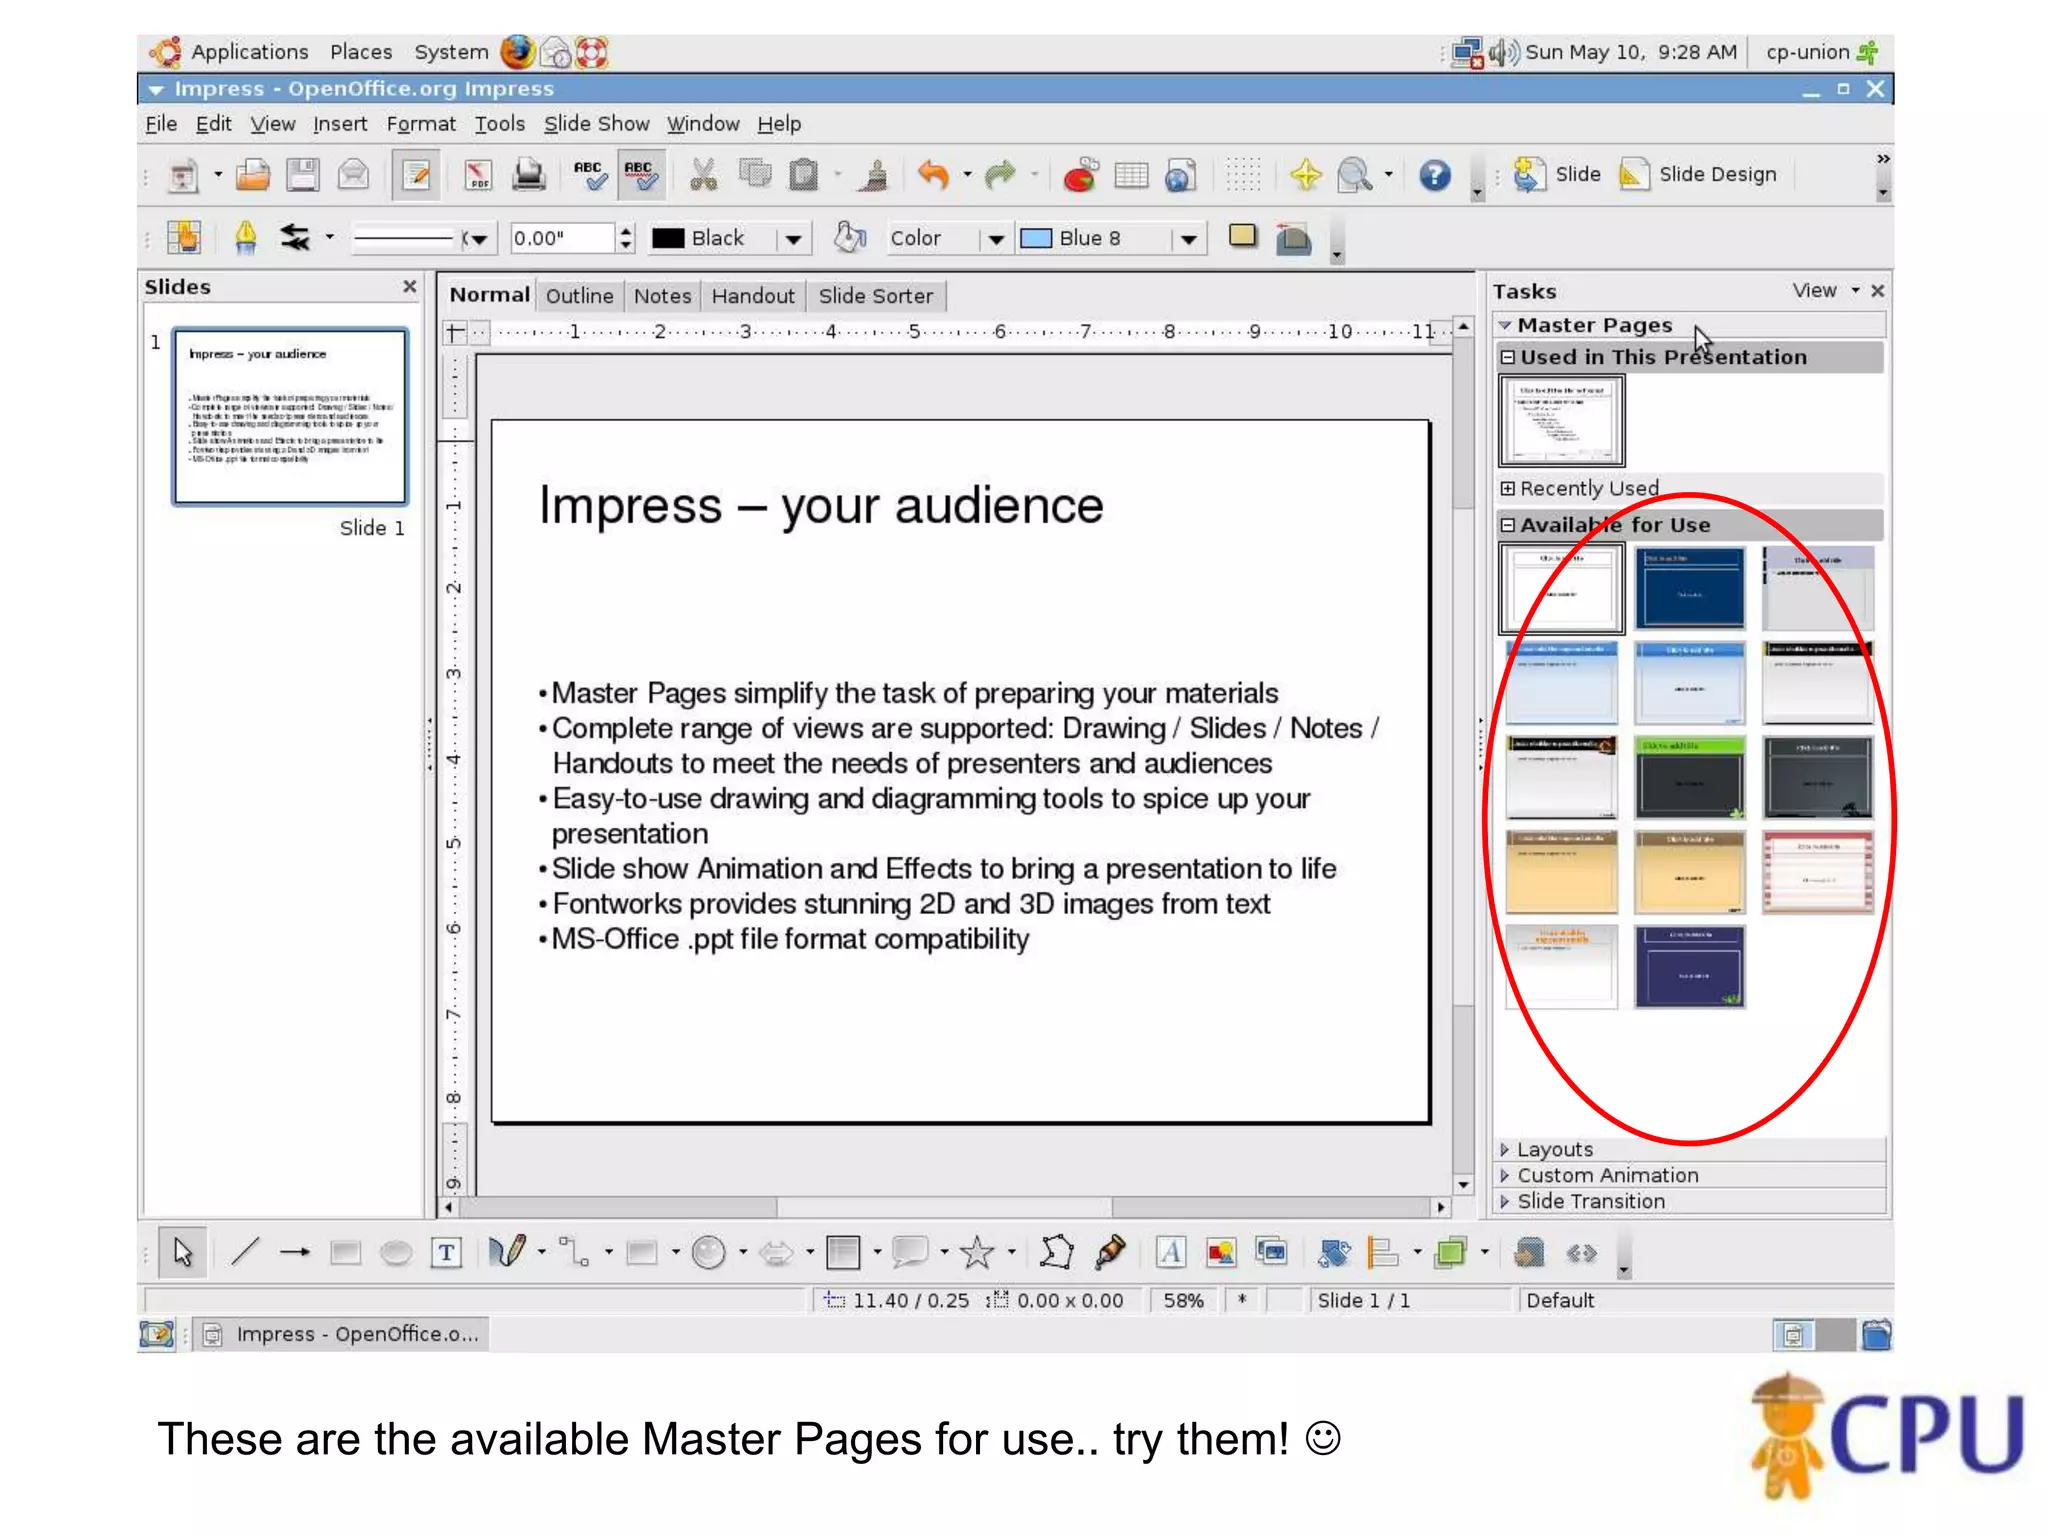This screenshot has width=2048, height=1536.
Task: Apply the red striped master page
Action: coord(1817,872)
